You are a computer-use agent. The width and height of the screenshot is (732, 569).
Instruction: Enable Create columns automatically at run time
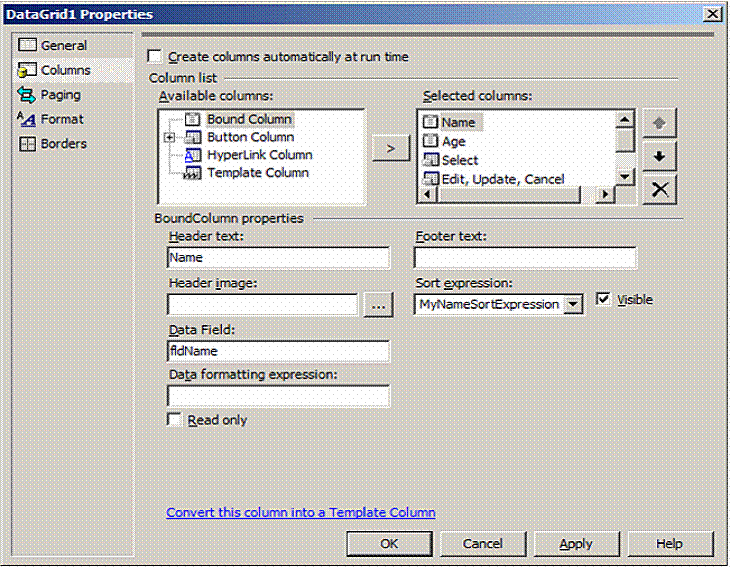pyautogui.click(x=155, y=56)
